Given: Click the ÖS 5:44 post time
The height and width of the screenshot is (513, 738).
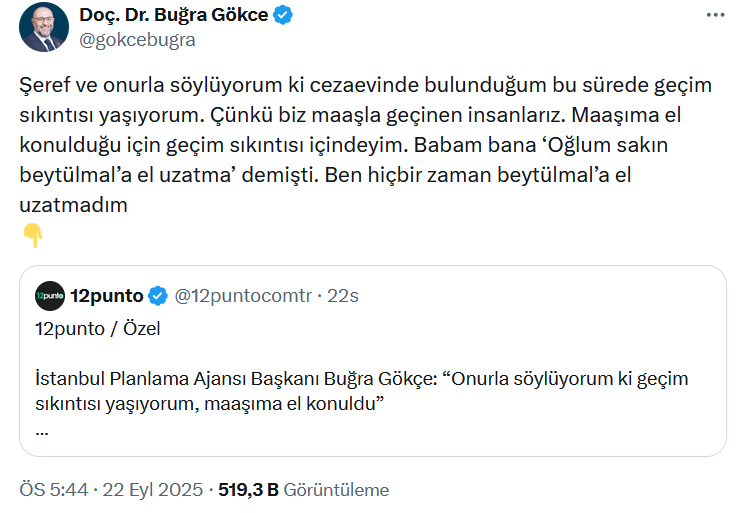Looking at the screenshot, I should click(x=53, y=490).
